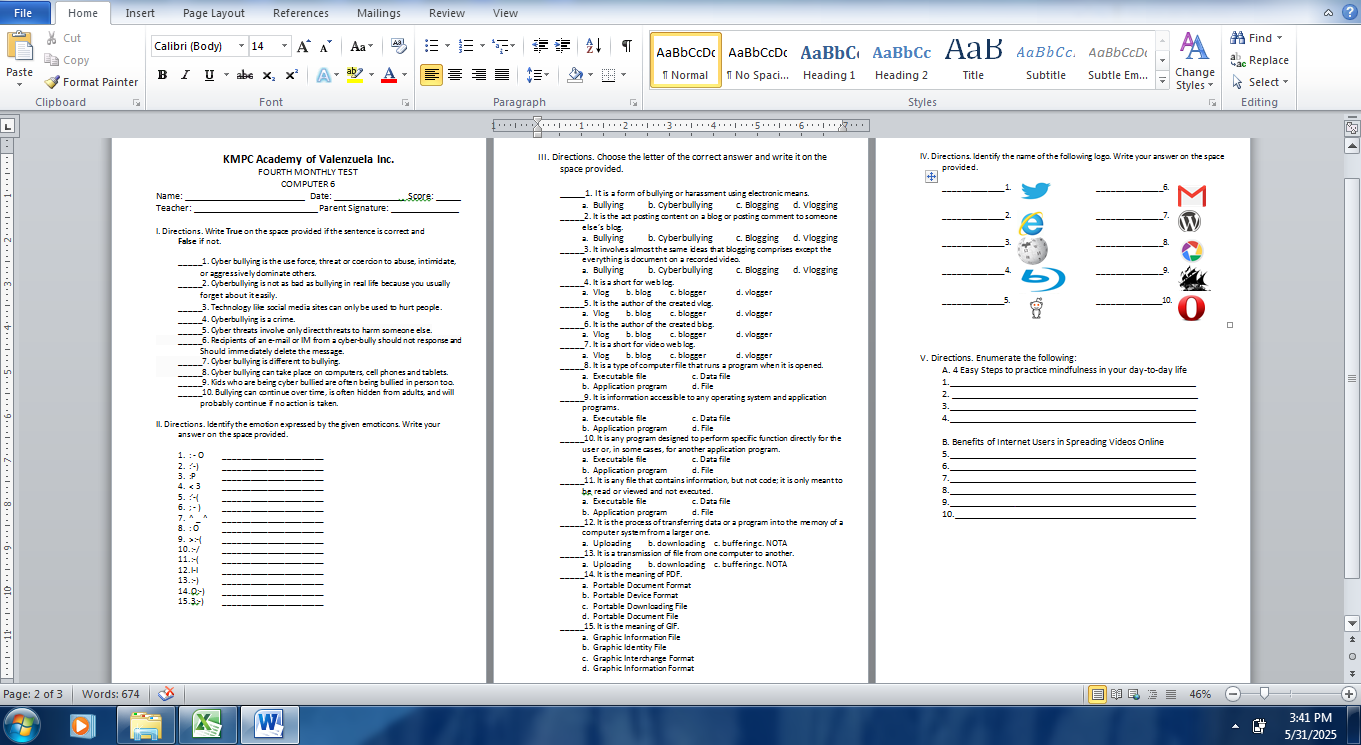Apply the red font color
This screenshot has width=1361, height=745.
coord(390,75)
